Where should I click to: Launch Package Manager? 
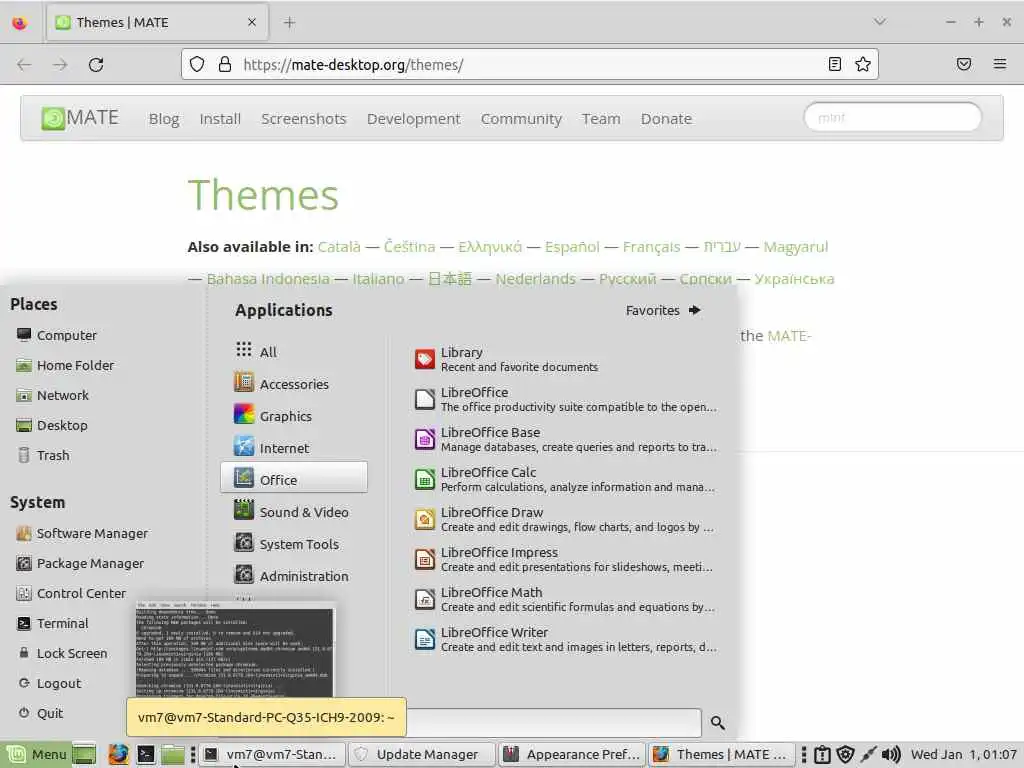pyautogui.click(x=80, y=563)
